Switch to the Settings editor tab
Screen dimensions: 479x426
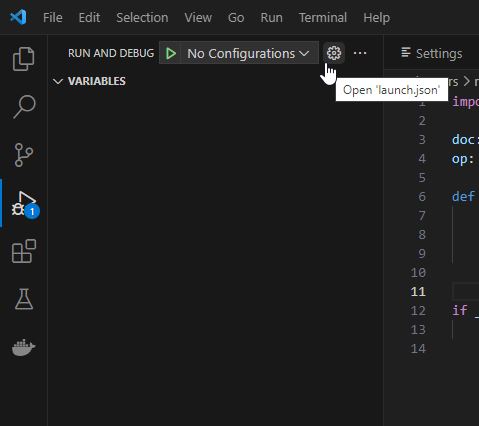pos(432,53)
